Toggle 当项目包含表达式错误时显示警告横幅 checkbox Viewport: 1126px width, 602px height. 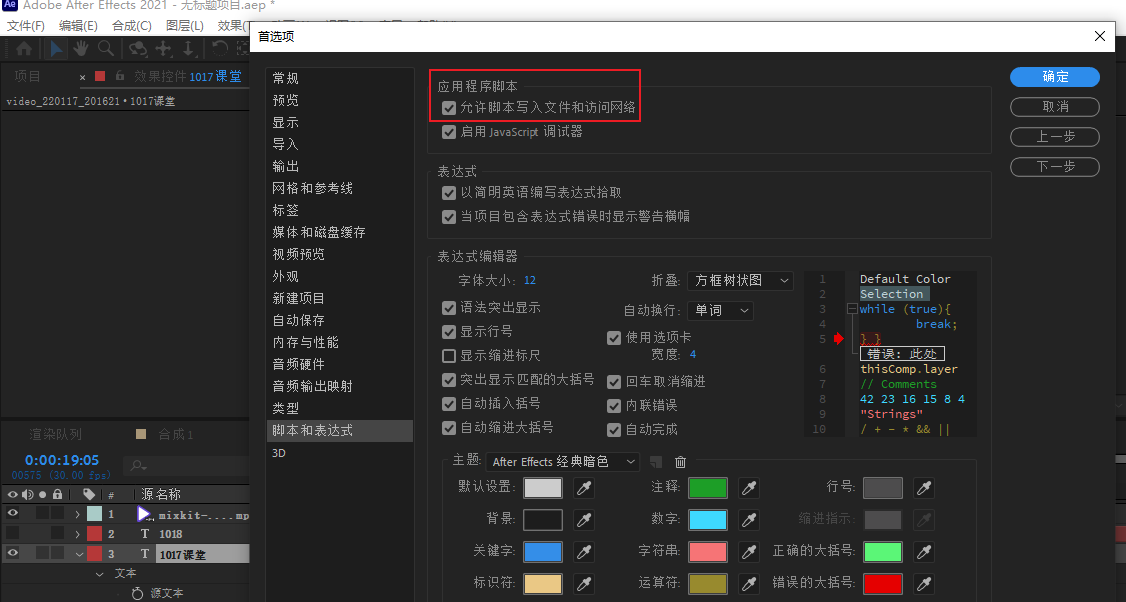click(449, 216)
